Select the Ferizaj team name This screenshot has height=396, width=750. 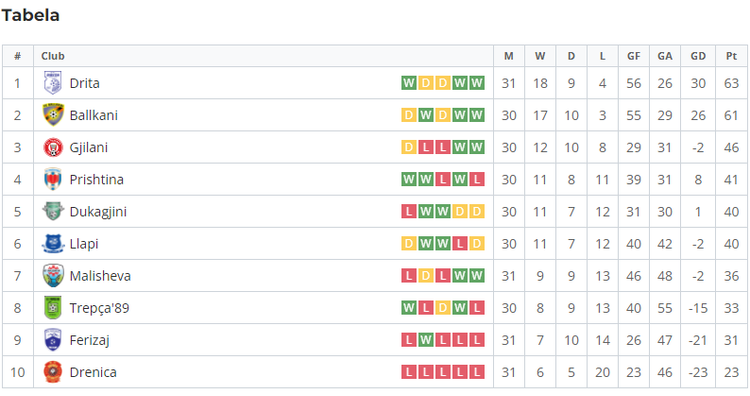click(89, 340)
